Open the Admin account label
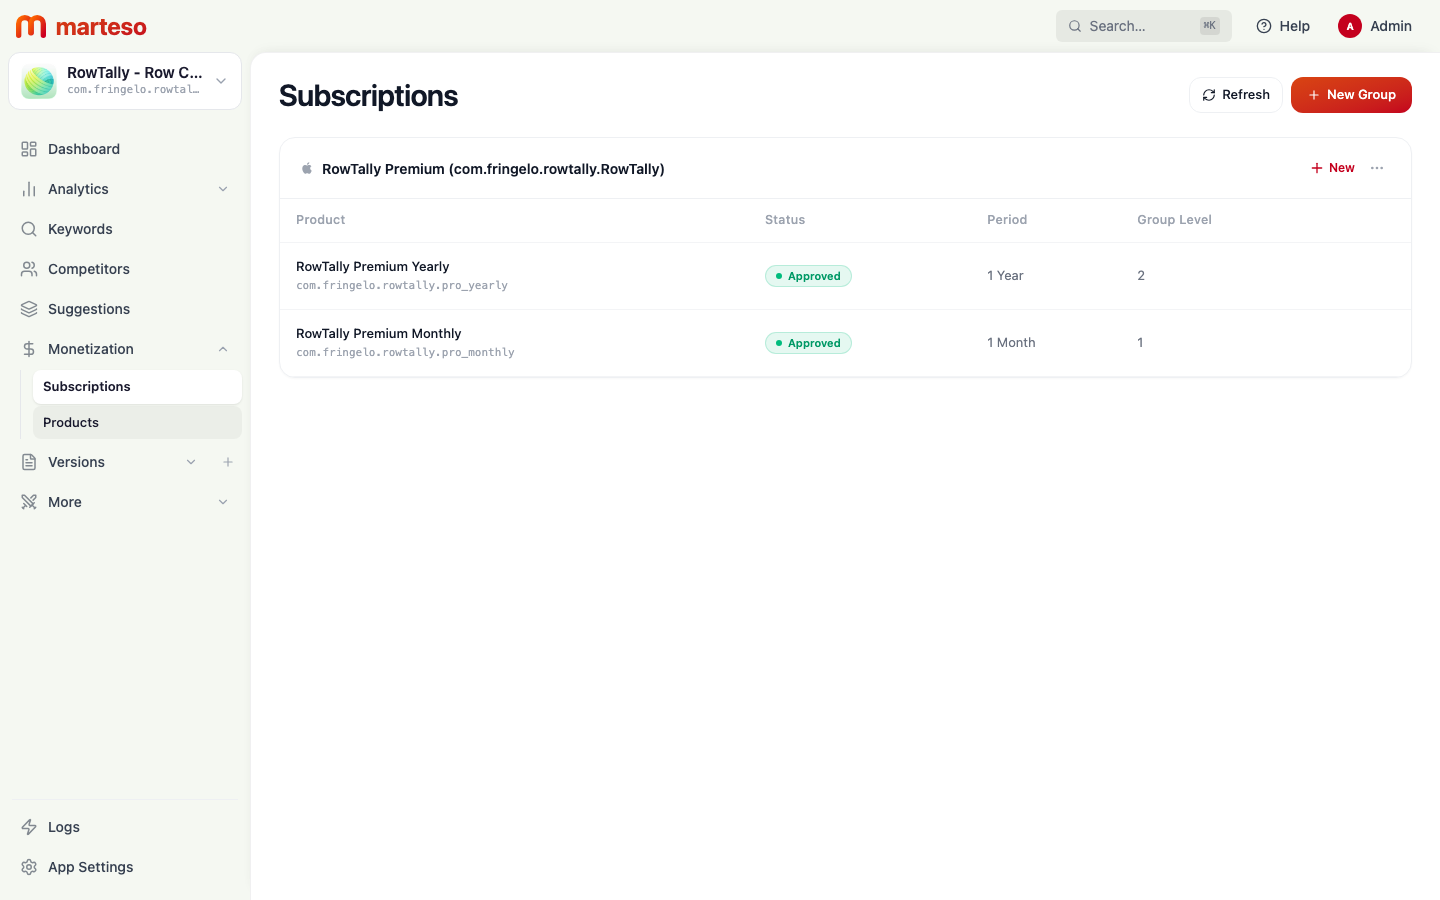Image resolution: width=1440 pixels, height=900 pixels. coord(1391,26)
